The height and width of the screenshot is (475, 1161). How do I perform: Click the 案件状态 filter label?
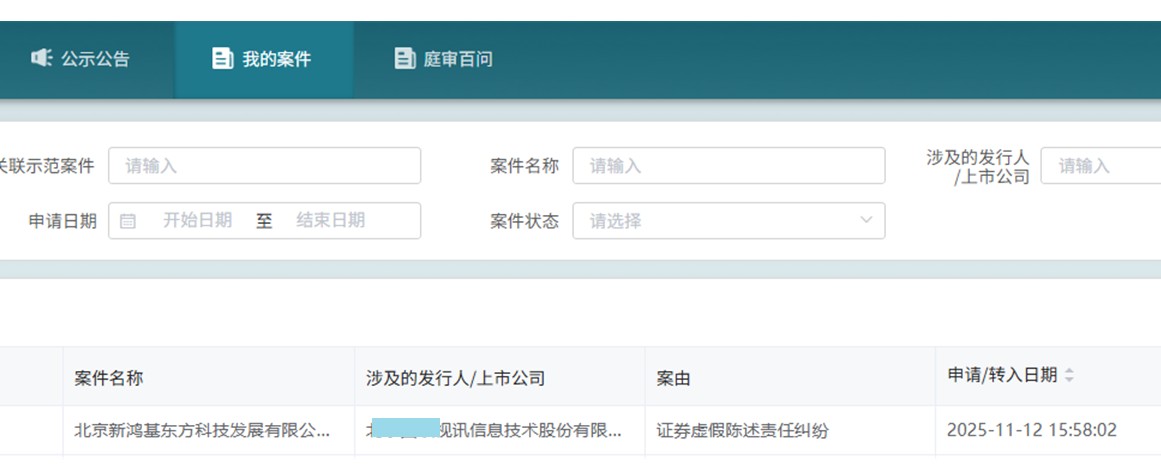click(x=524, y=220)
